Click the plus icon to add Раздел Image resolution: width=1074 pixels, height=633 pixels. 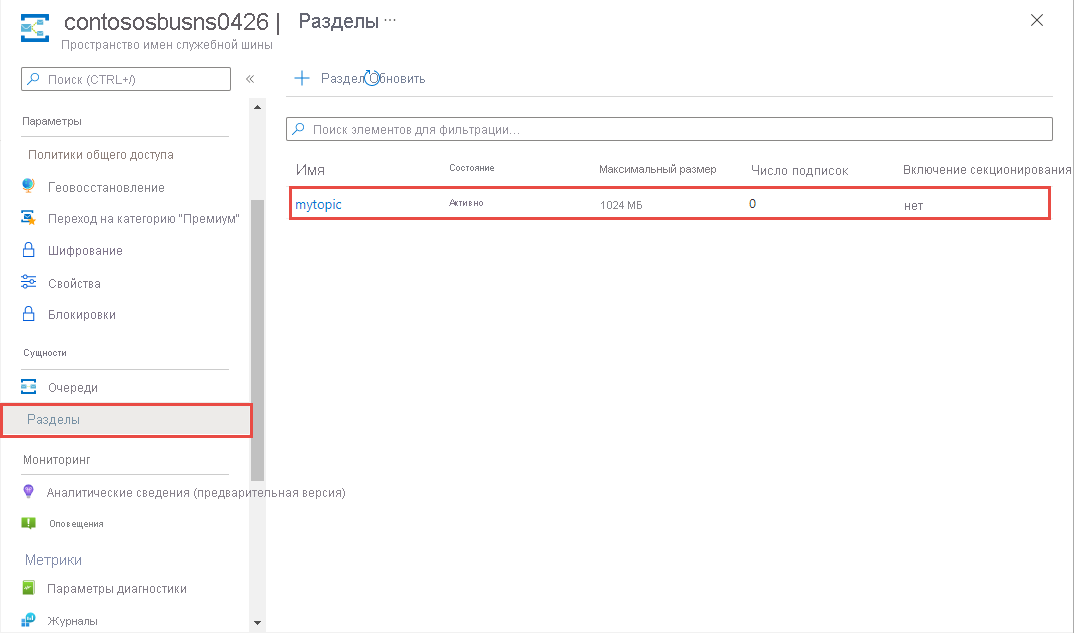pyautogui.click(x=302, y=78)
